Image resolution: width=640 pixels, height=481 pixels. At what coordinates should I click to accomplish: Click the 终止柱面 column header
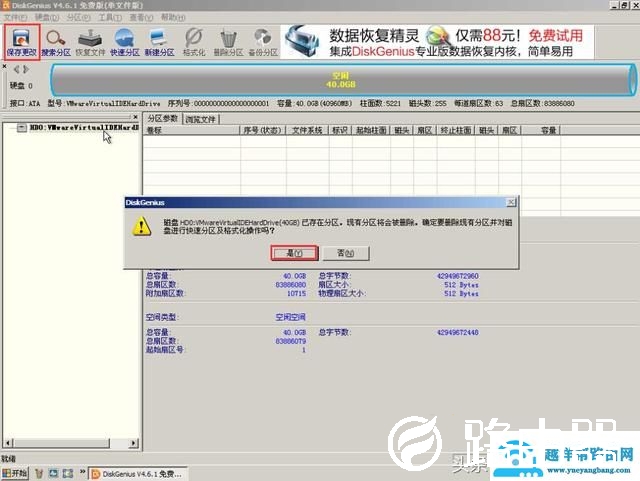pos(456,130)
